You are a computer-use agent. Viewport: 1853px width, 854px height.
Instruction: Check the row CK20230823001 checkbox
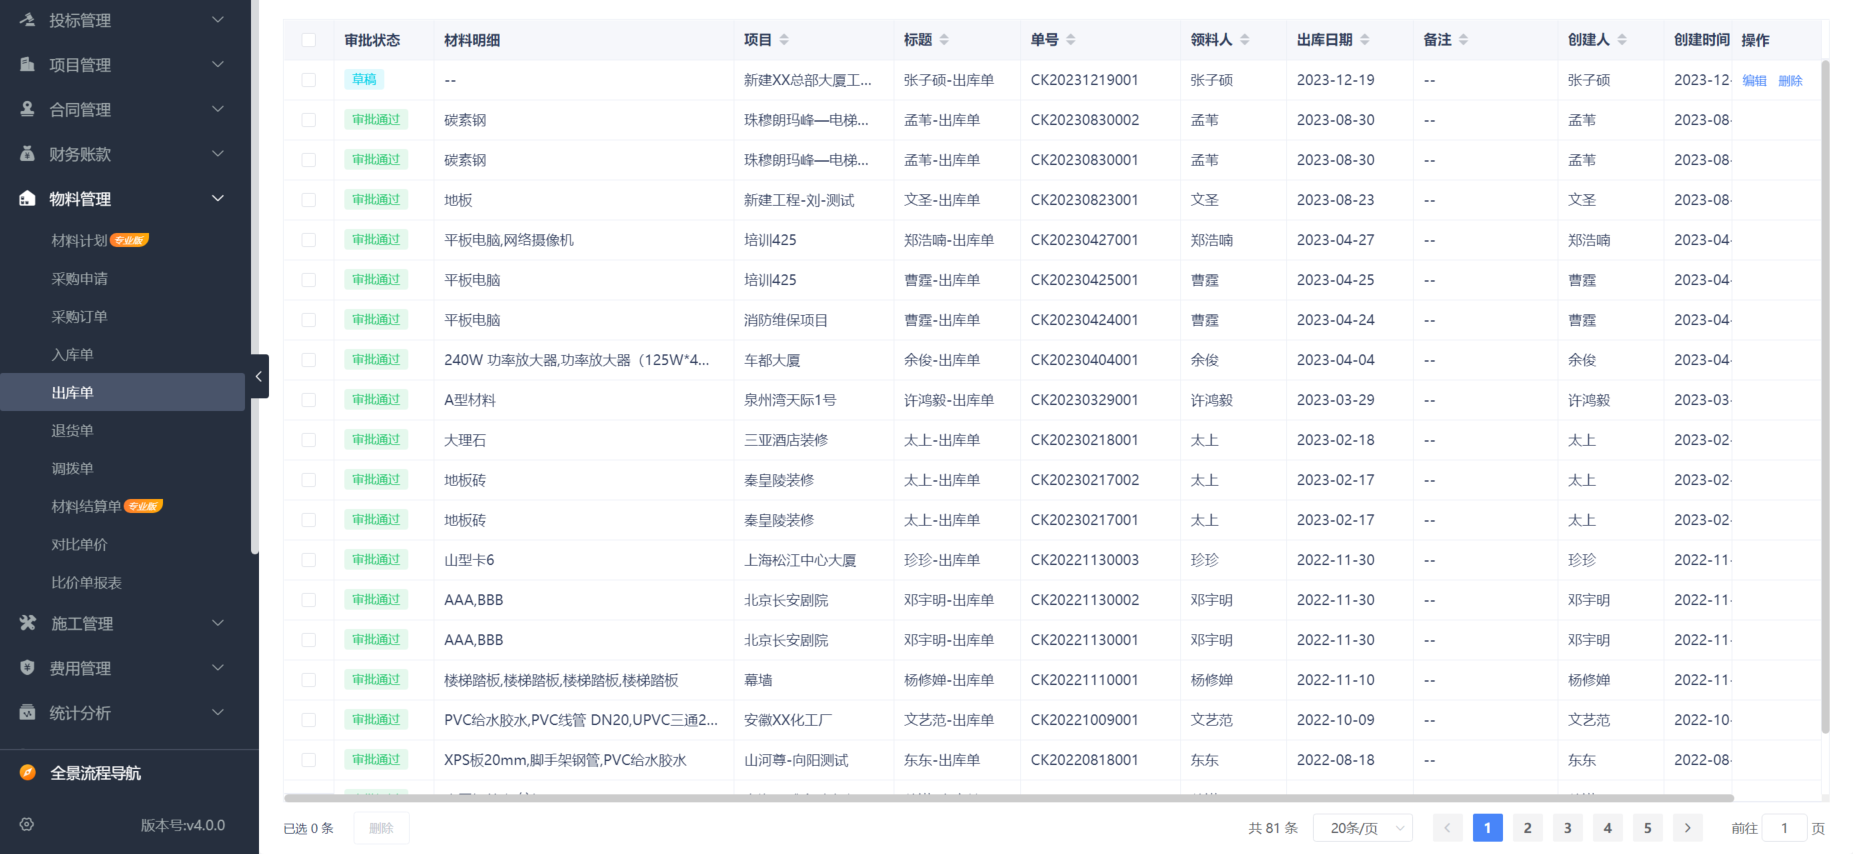(x=309, y=200)
